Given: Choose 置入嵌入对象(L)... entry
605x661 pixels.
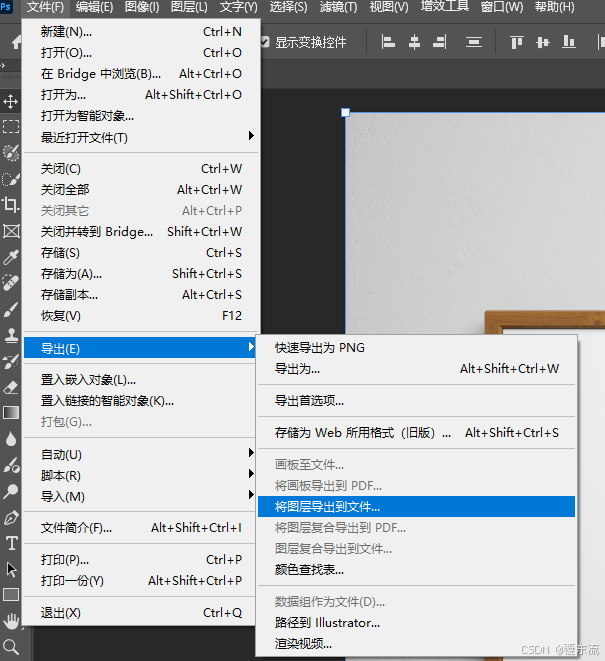Looking at the screenshot, I should (x=140, y=380).
